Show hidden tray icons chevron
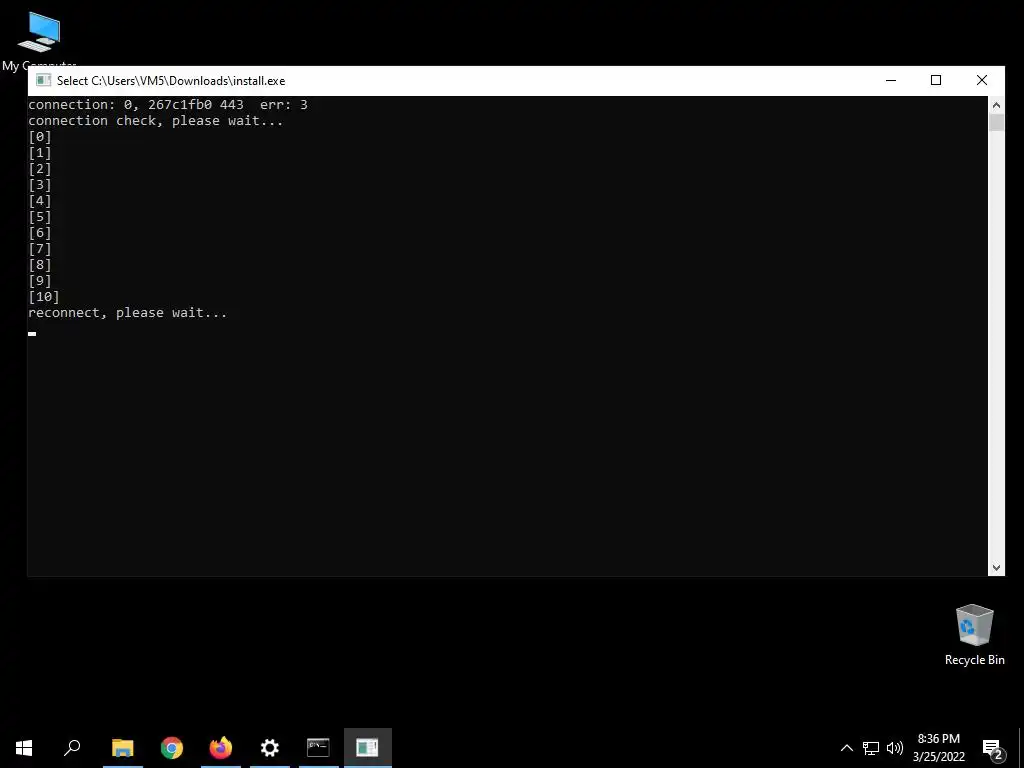This screenshot has width=1024, height=768. pos(846,748)
